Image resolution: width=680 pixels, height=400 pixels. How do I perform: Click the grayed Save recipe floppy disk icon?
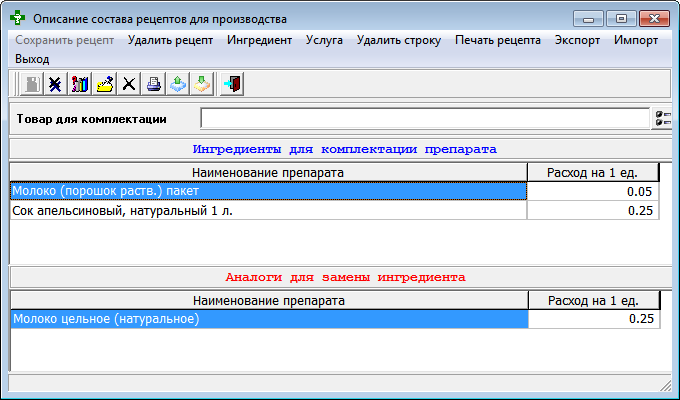[32, 84]
